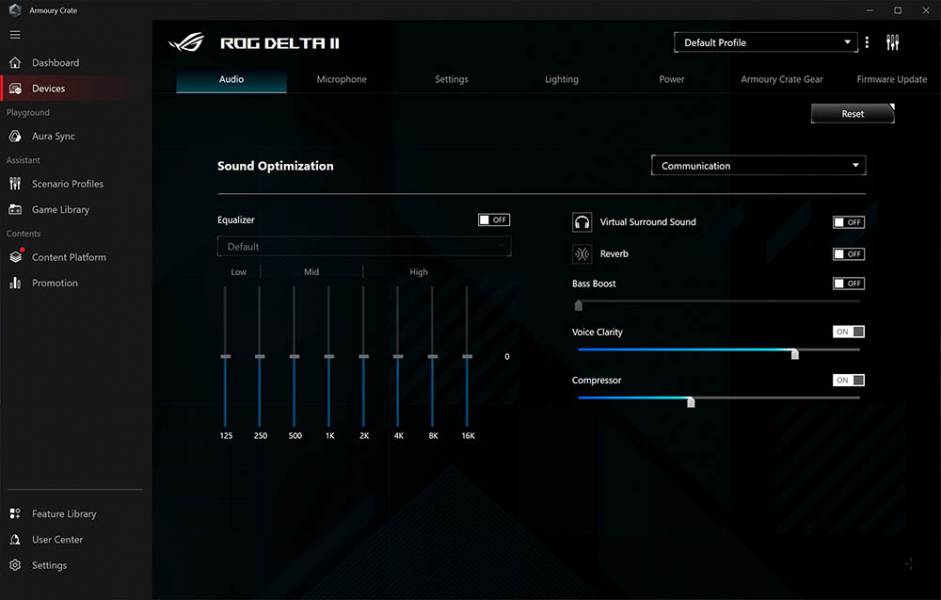Click the Settings gear icon in the sidebar

tap(15, 565)
